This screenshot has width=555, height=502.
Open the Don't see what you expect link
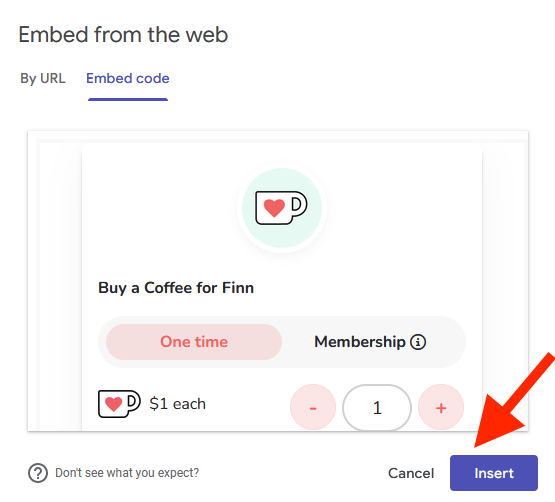pos(127,473)
